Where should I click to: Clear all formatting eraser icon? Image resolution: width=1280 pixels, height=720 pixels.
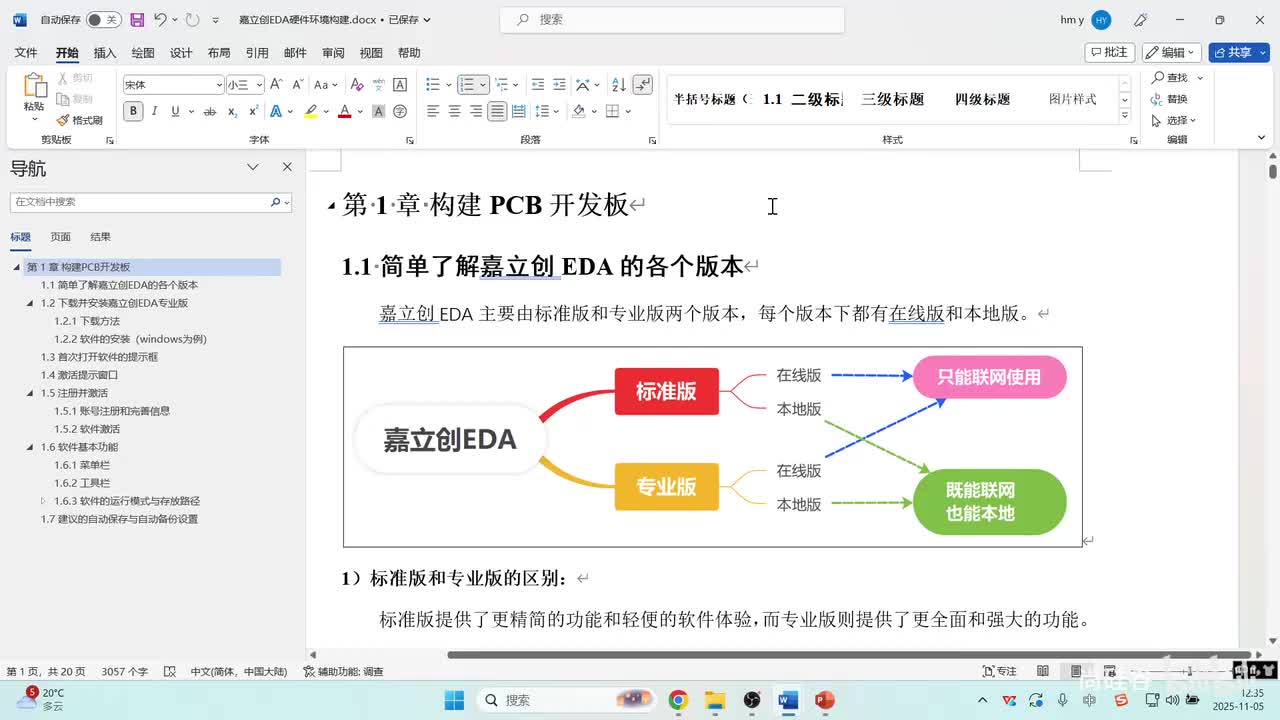357,85
